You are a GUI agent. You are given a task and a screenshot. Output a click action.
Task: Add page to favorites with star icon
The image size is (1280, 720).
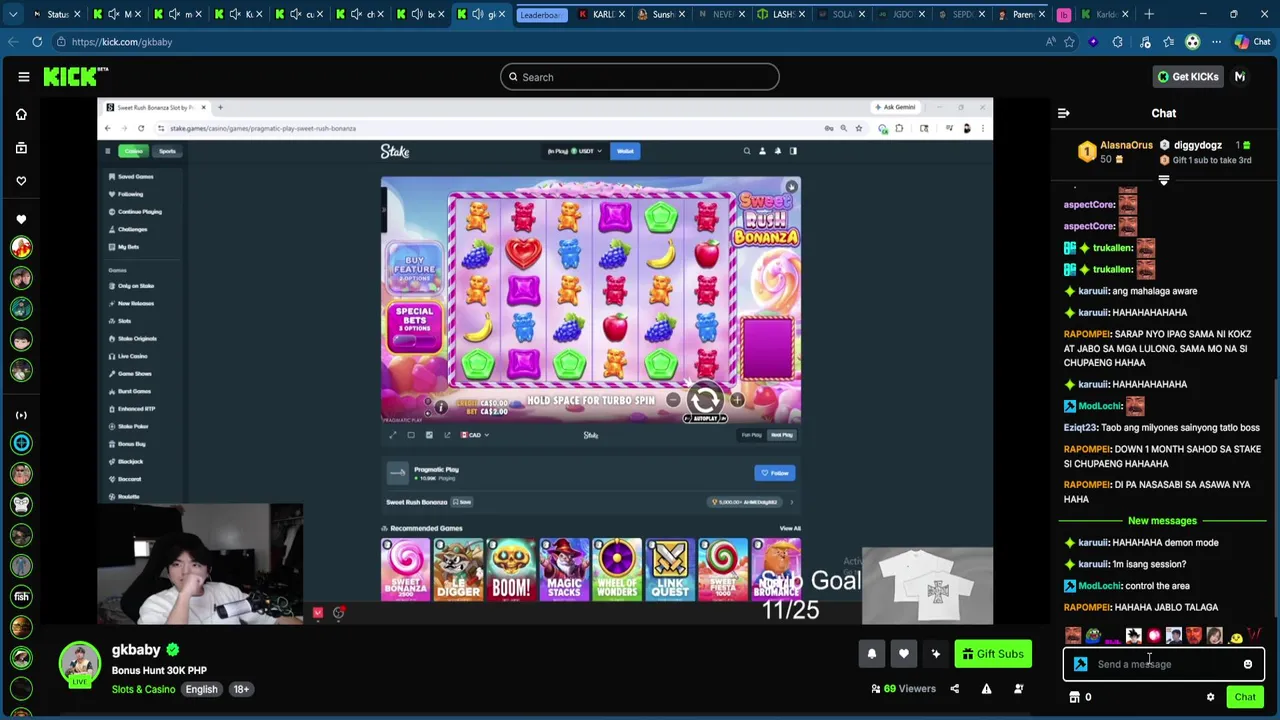point(1069,42)
